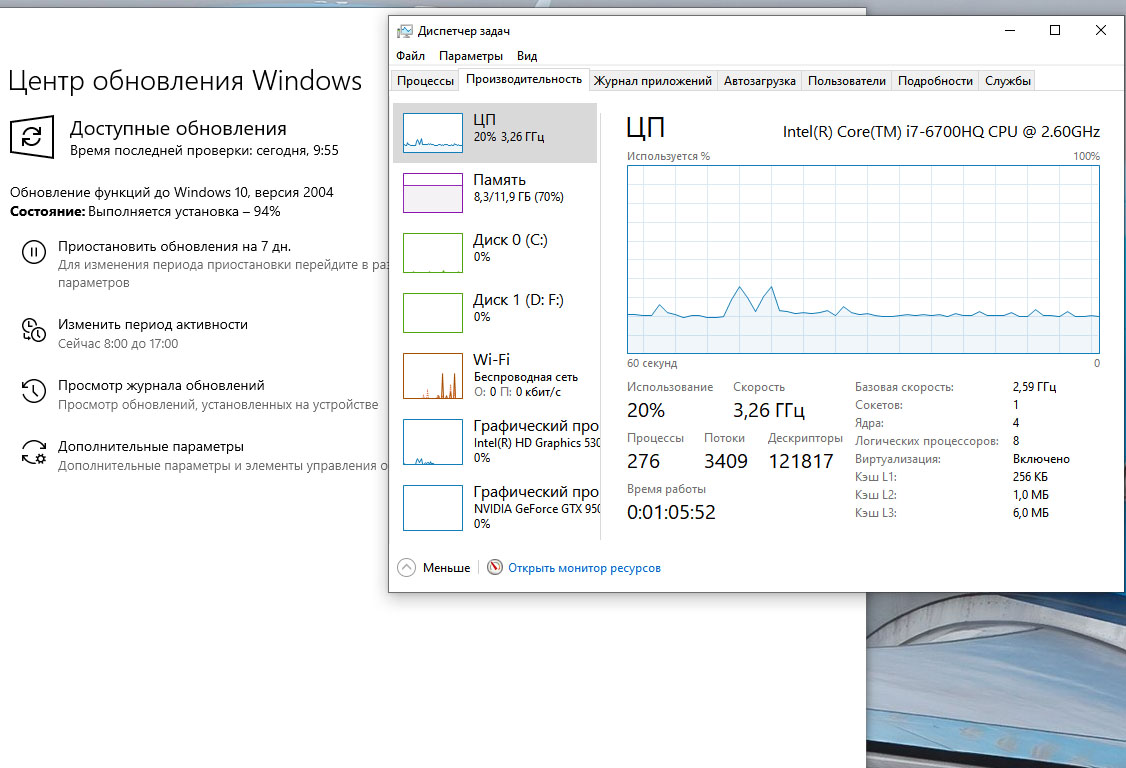This screenshot has width=1126, height=768.
Task: Click the large CPU usage graph
Action: (x=863, y=259)
